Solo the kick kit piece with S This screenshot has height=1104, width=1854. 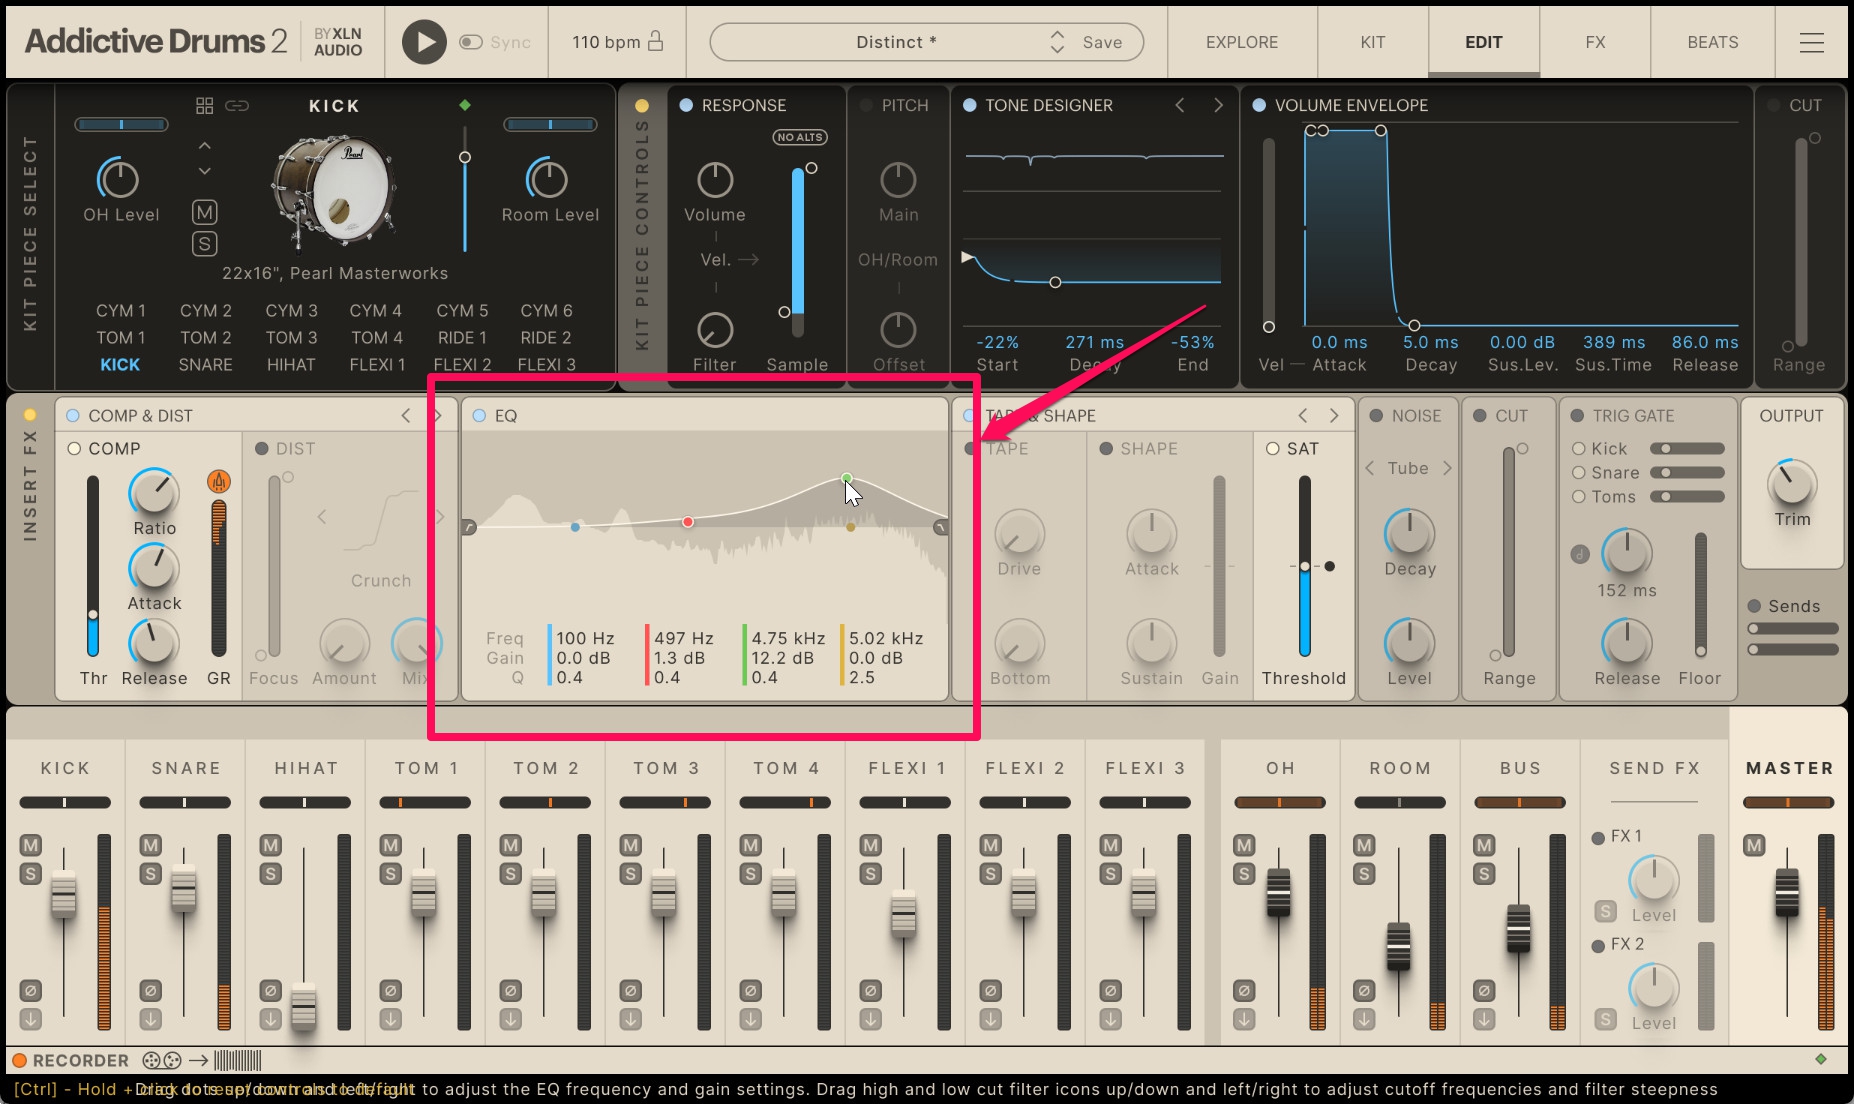coord(204,243)
